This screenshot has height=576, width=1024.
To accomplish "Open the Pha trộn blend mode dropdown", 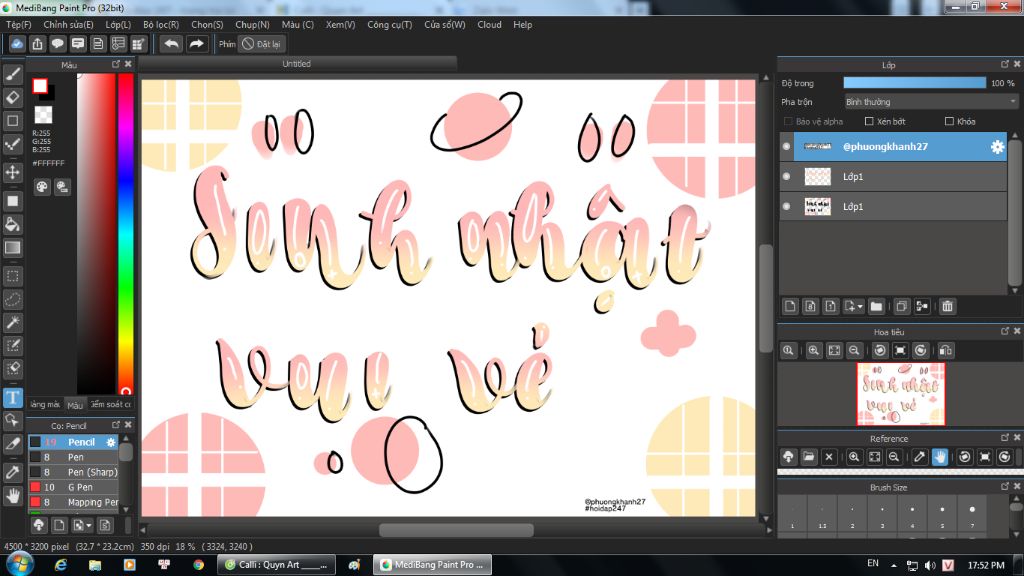I will (931, 102).
